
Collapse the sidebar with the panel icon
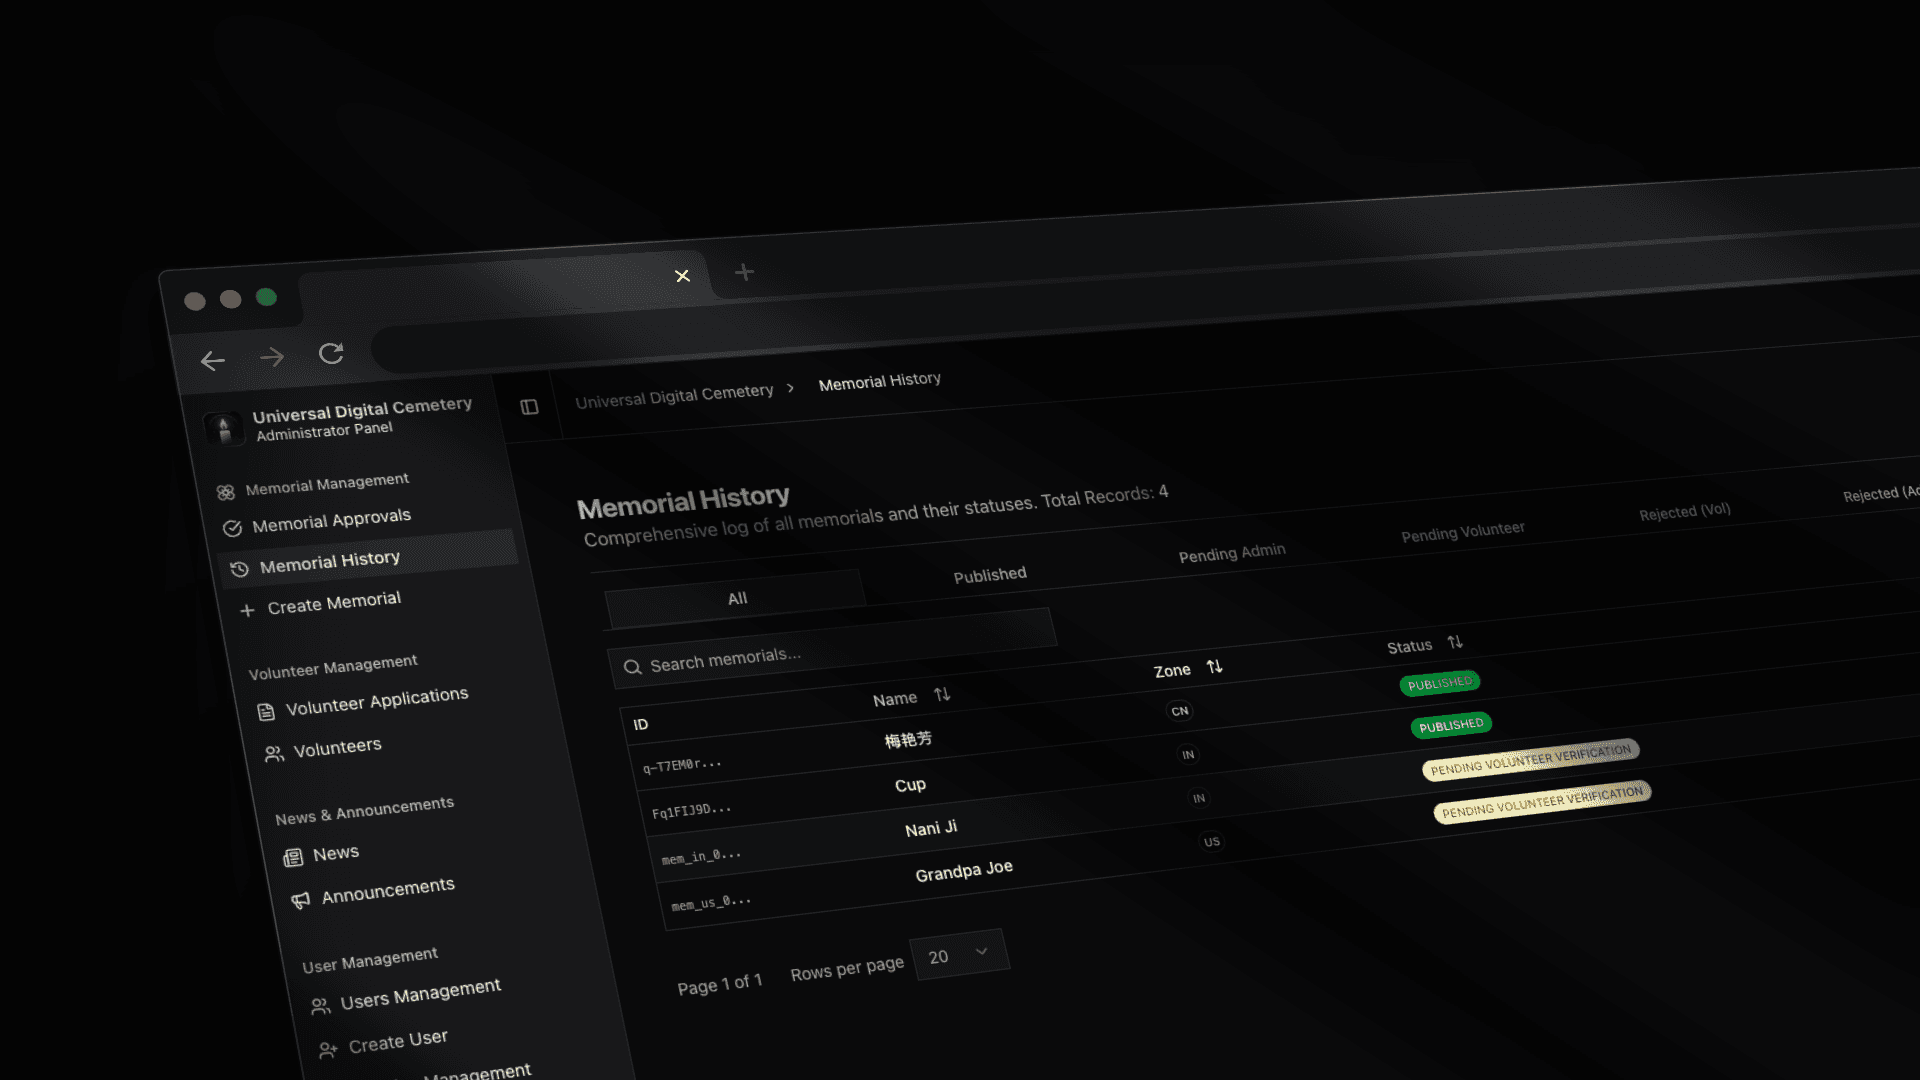[x=529, y=407]
